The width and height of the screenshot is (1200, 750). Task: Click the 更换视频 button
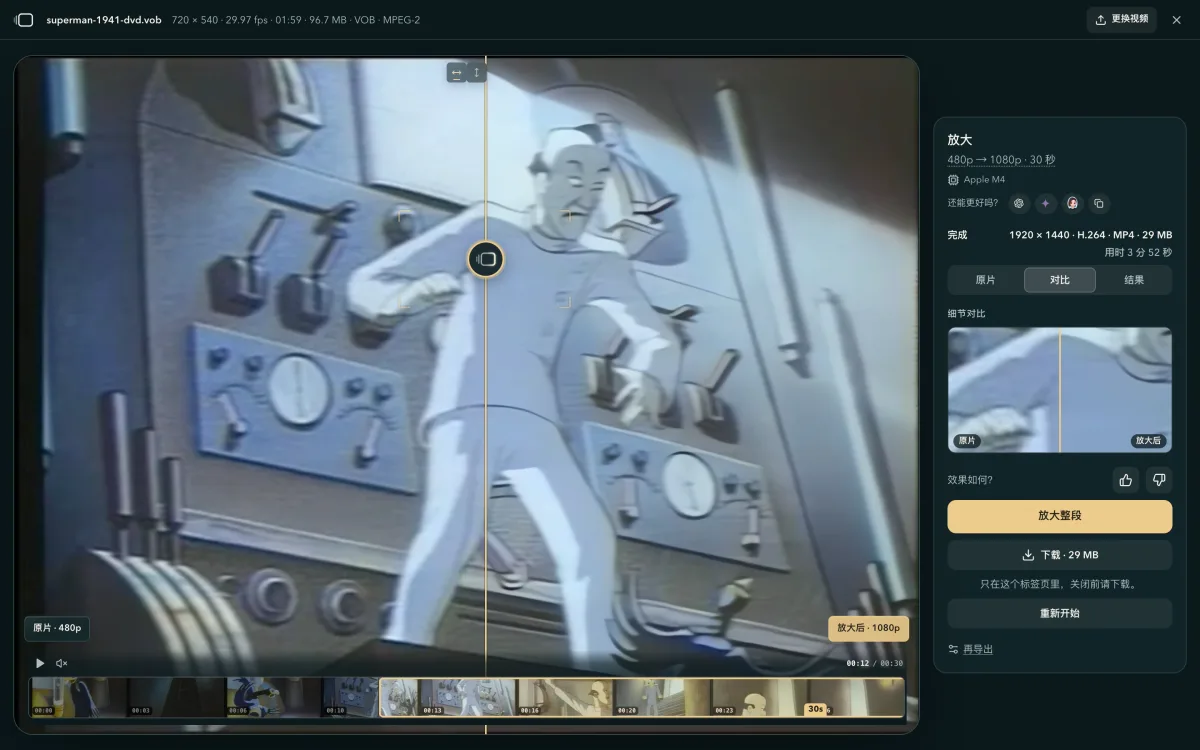tap(1122, 19)
